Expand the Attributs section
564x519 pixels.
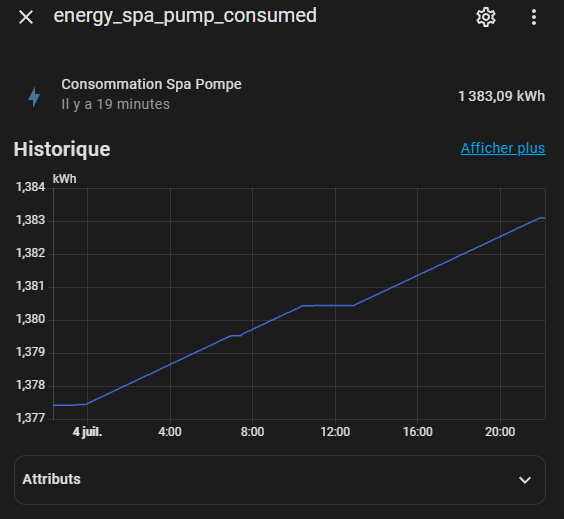[280, 480]
